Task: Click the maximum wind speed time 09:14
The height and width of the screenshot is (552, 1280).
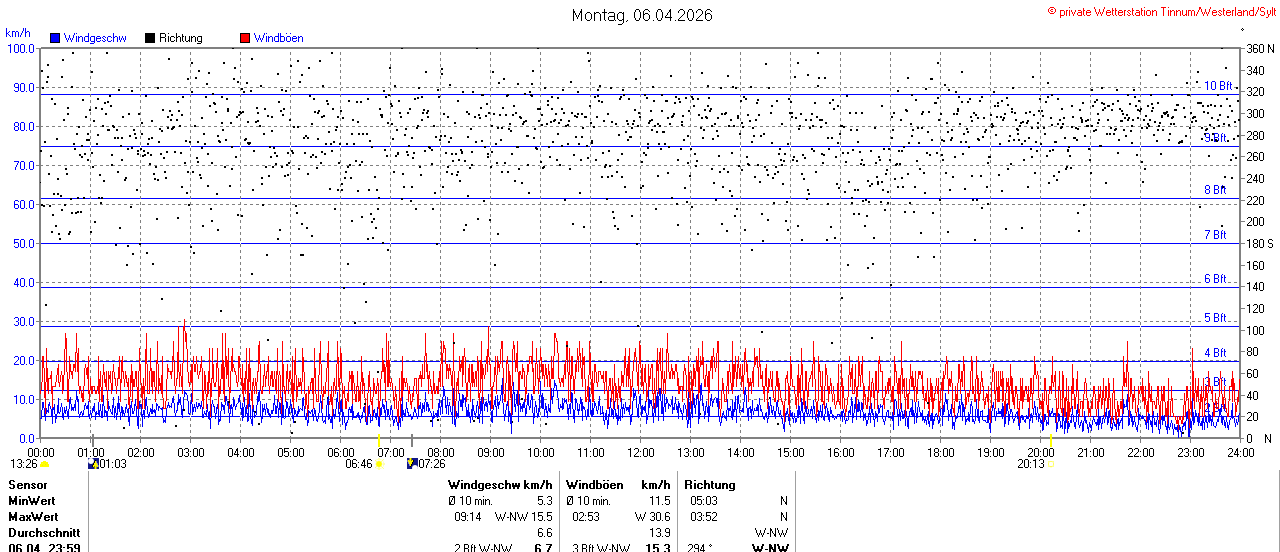Action: click(x=468, y=517)
